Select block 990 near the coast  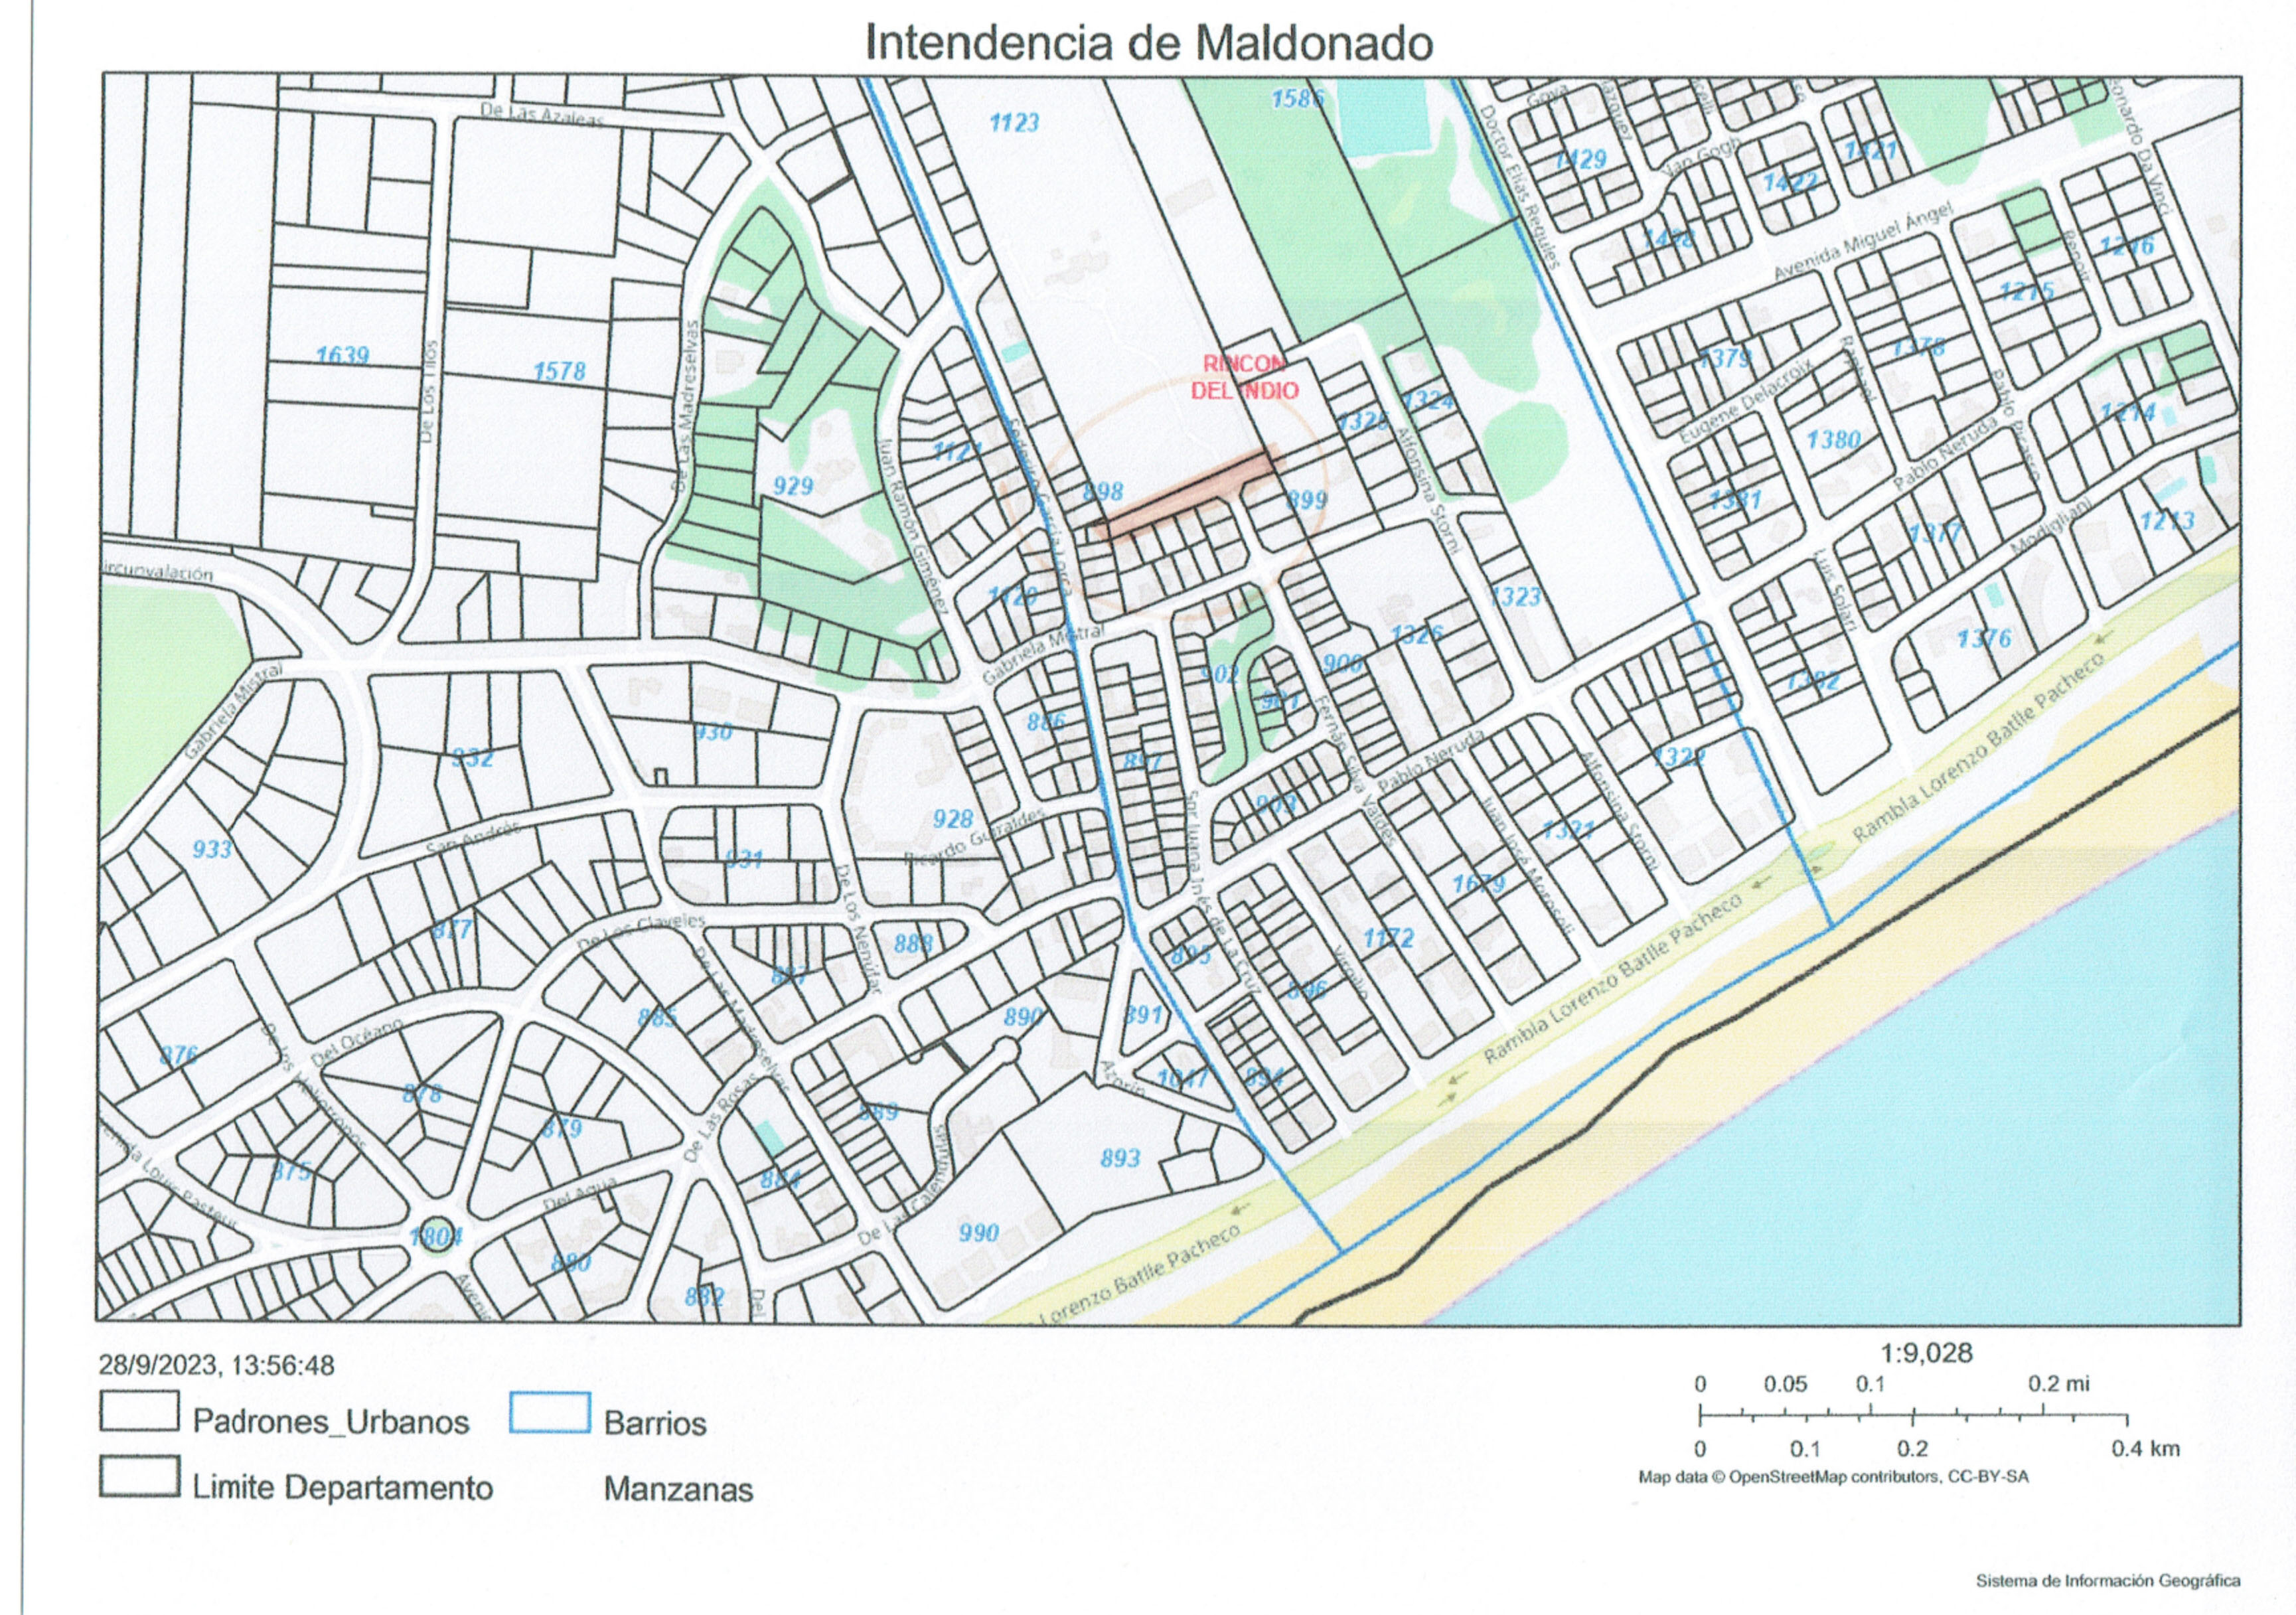pos(978,1233)
